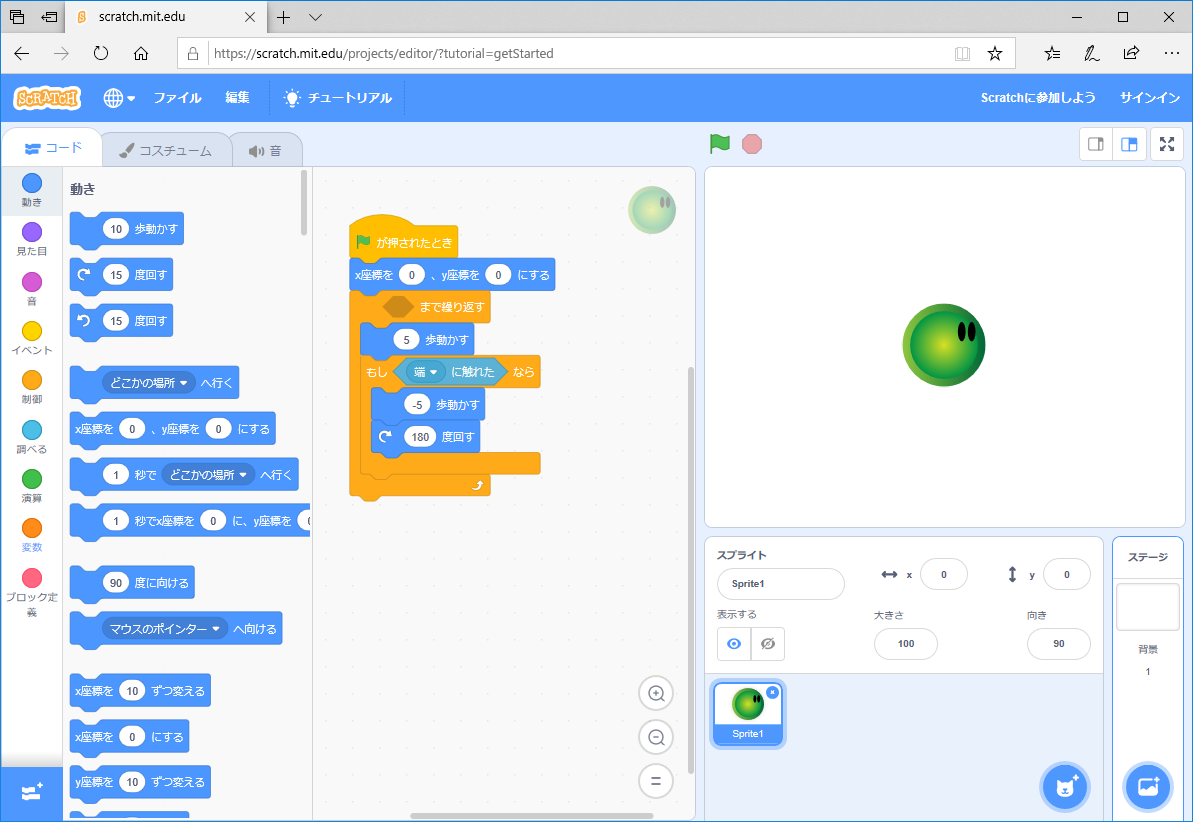
Task: Select the ブロック定義 category
Action: point(32,592)
